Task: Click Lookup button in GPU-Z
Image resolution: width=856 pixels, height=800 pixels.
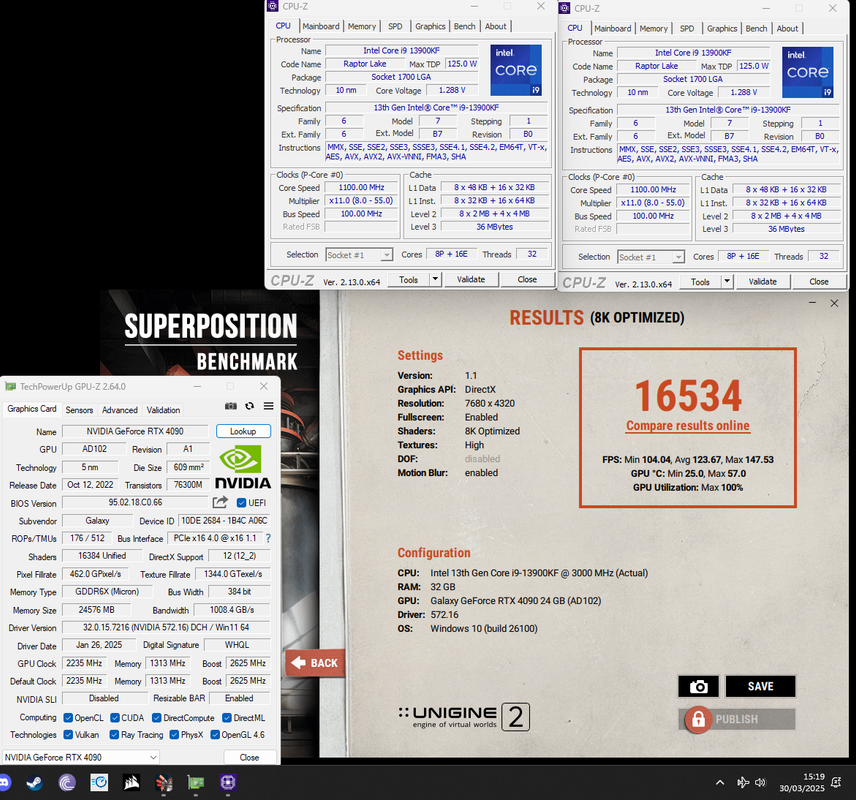Action: click(243, 431)
